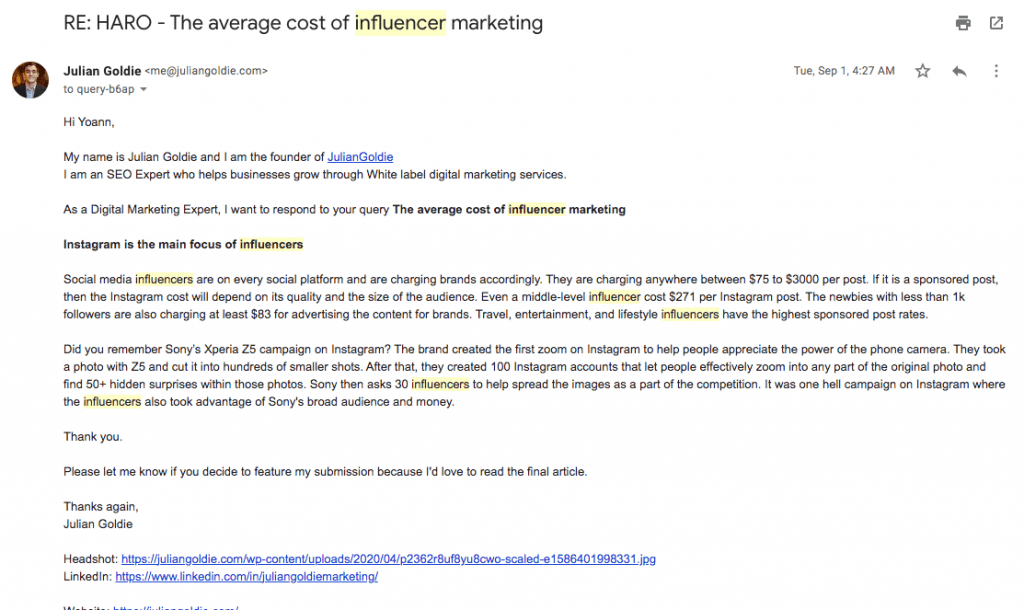Viewport: 1024px width, 610px height.
Task: Star this message from Julian Goldie
Action: tap(922, 71)
